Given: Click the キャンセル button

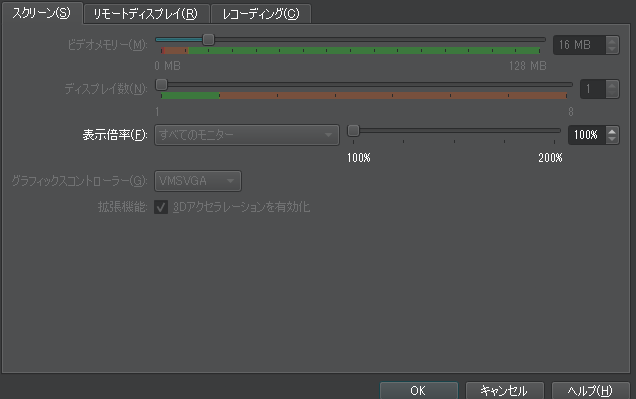Looking at the screenshot, I should coord(504,390).
